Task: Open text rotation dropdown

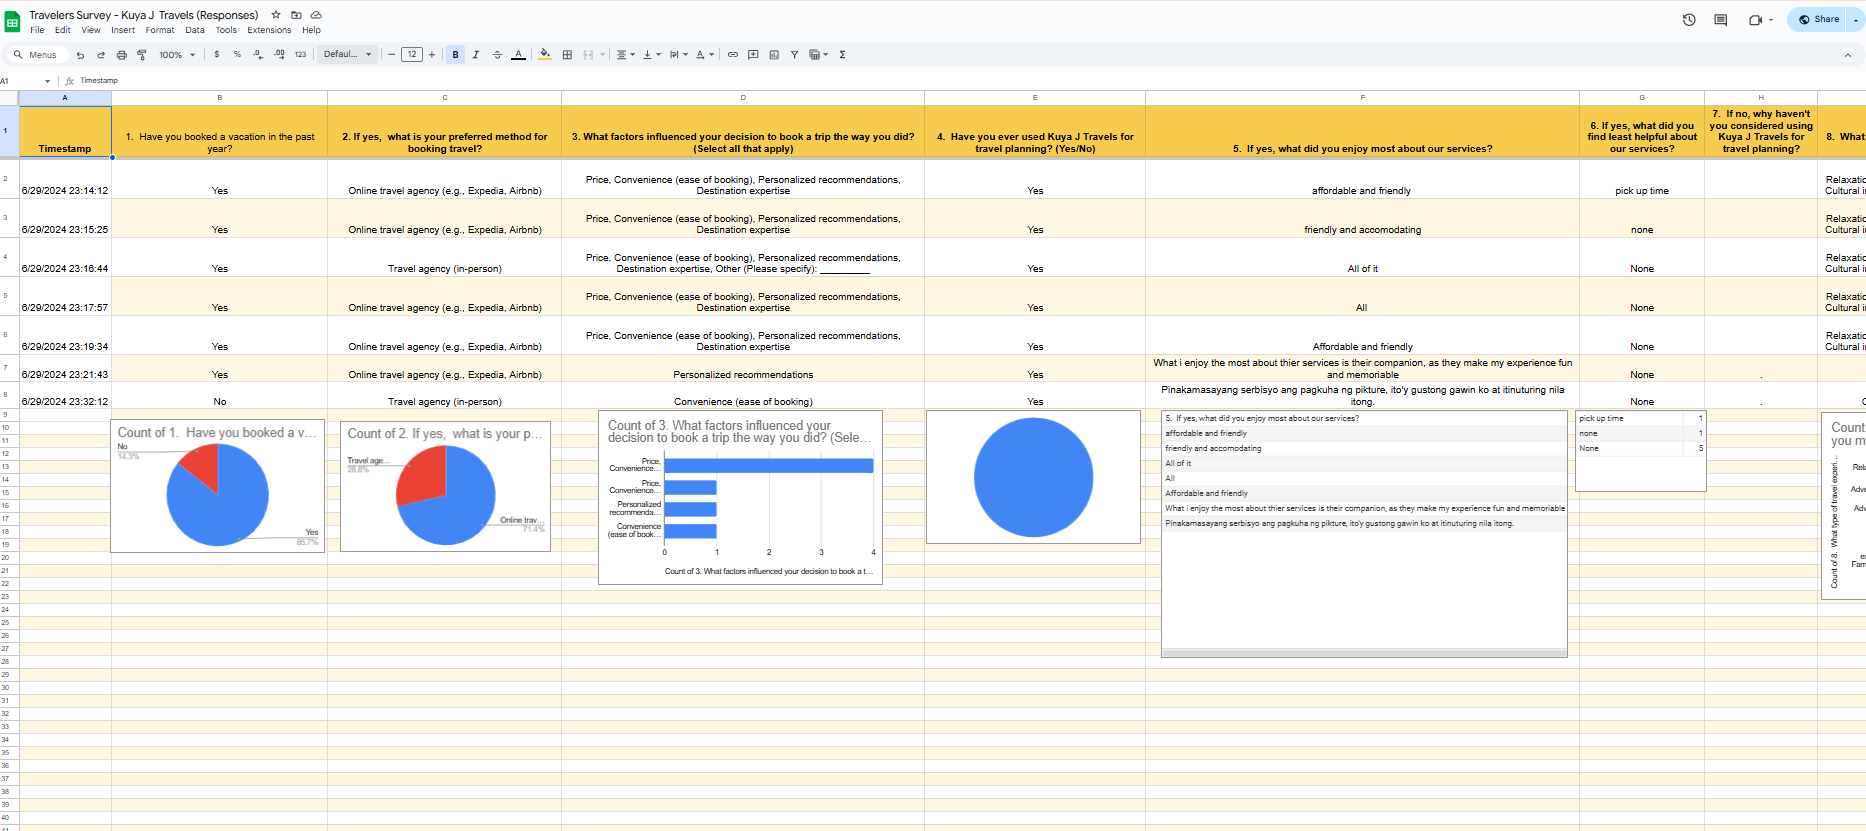Action: coord(705,55)
